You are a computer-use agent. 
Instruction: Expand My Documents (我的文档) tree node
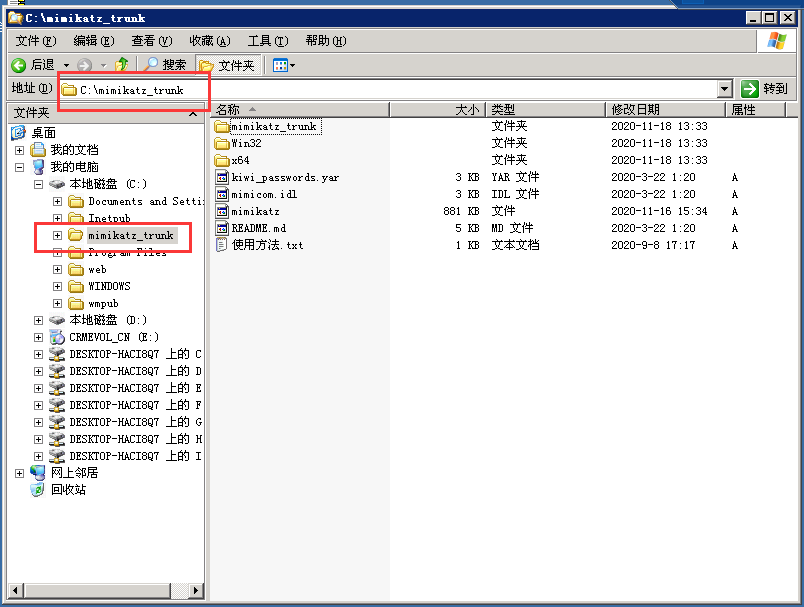(x=19, y=150)
